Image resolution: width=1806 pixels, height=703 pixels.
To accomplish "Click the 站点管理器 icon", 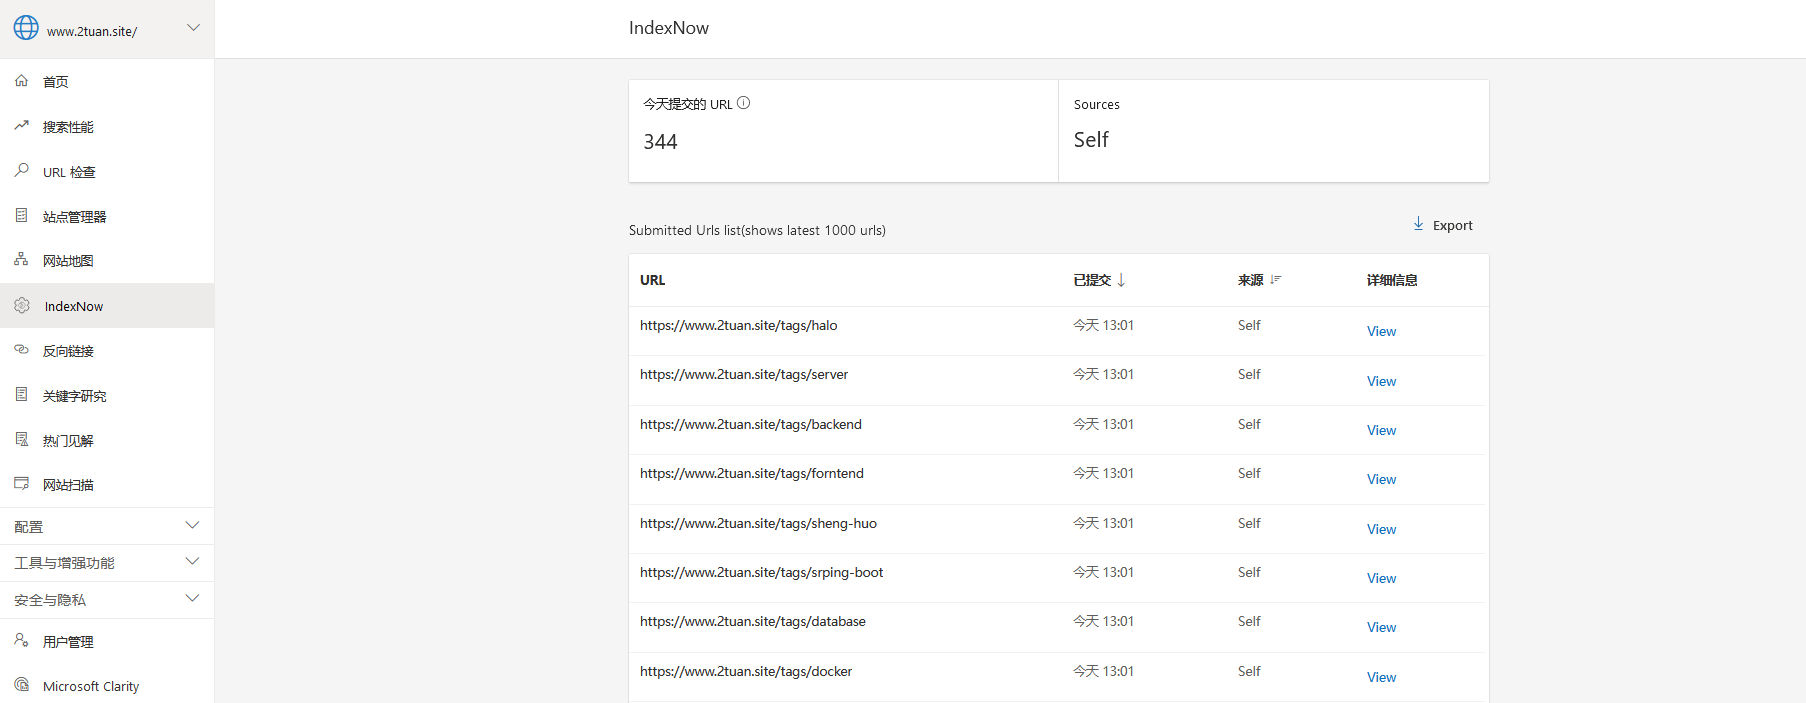I will pos(21,215).
